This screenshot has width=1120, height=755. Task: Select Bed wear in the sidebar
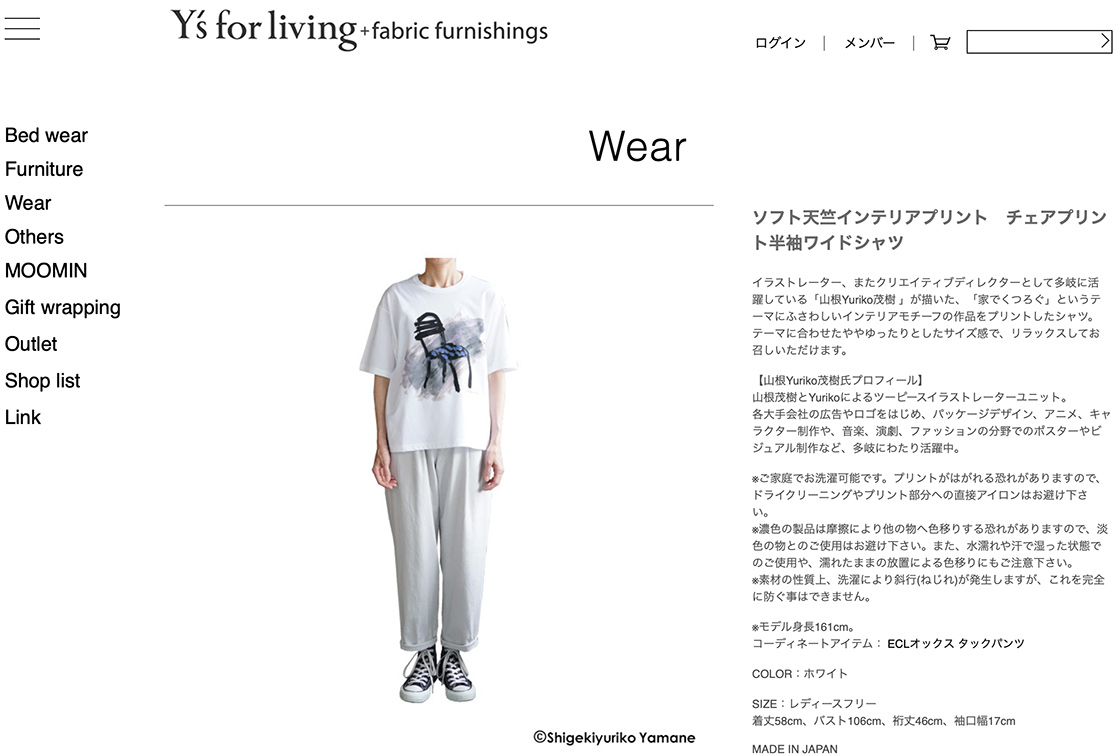coord(46,135)
